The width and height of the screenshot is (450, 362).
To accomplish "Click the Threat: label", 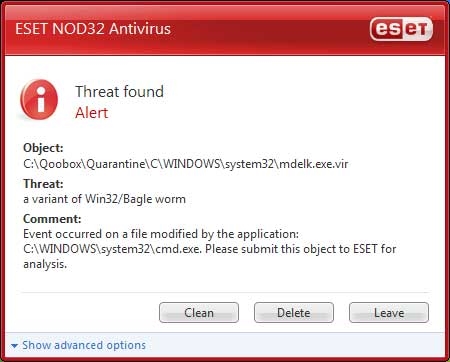I will [x=43, y=184].
